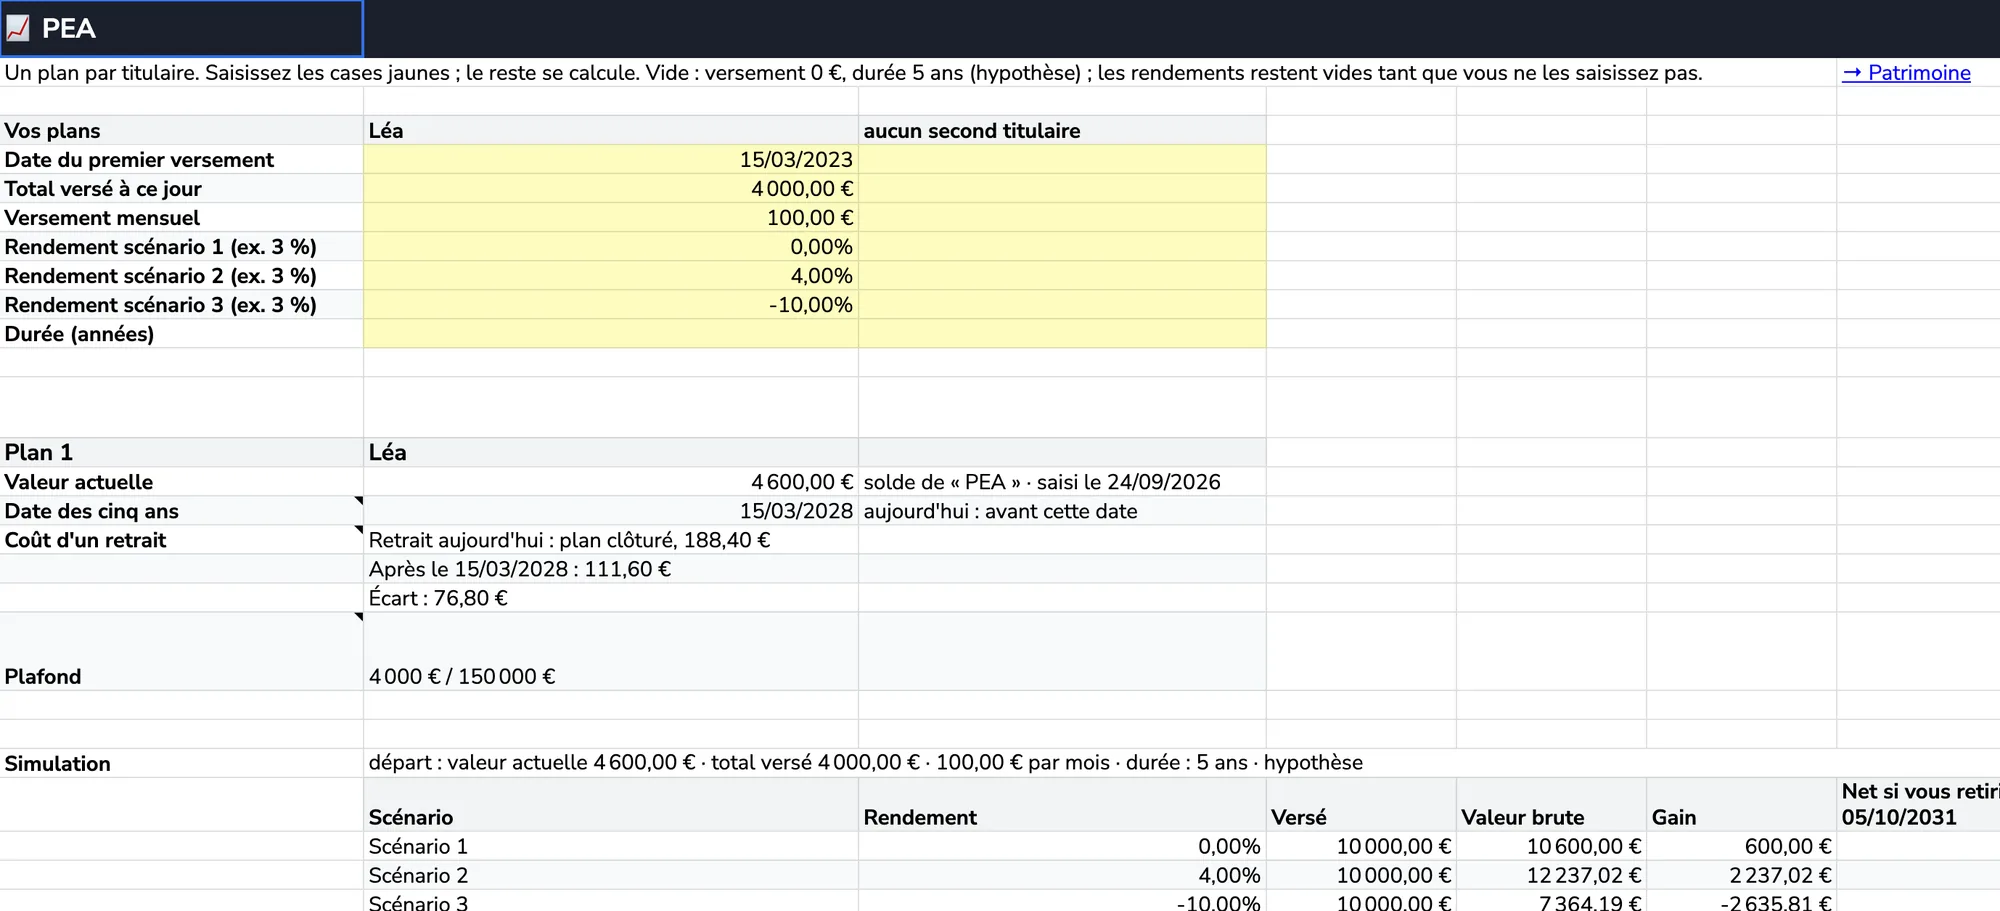Select scénario 3 rendement -10,00% yellow cell

(611, 305)
